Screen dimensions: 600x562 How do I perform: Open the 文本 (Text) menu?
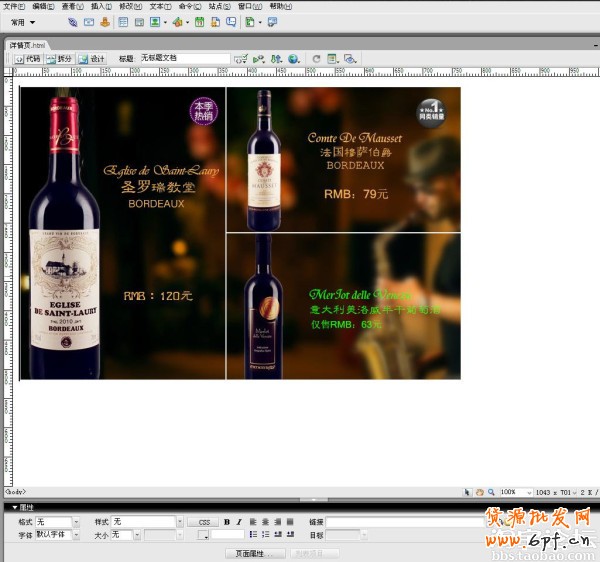coord(160,7)
